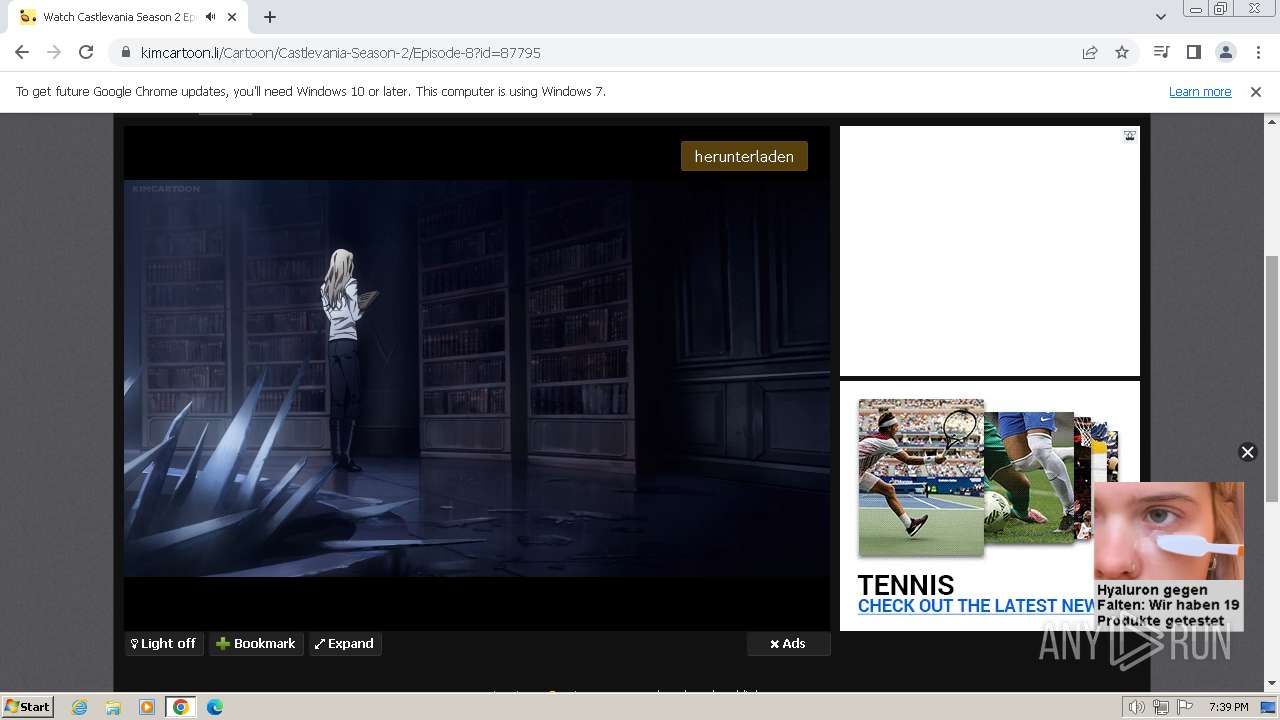
Task: Hide ads with the Ads button
Action: point(788,644)
